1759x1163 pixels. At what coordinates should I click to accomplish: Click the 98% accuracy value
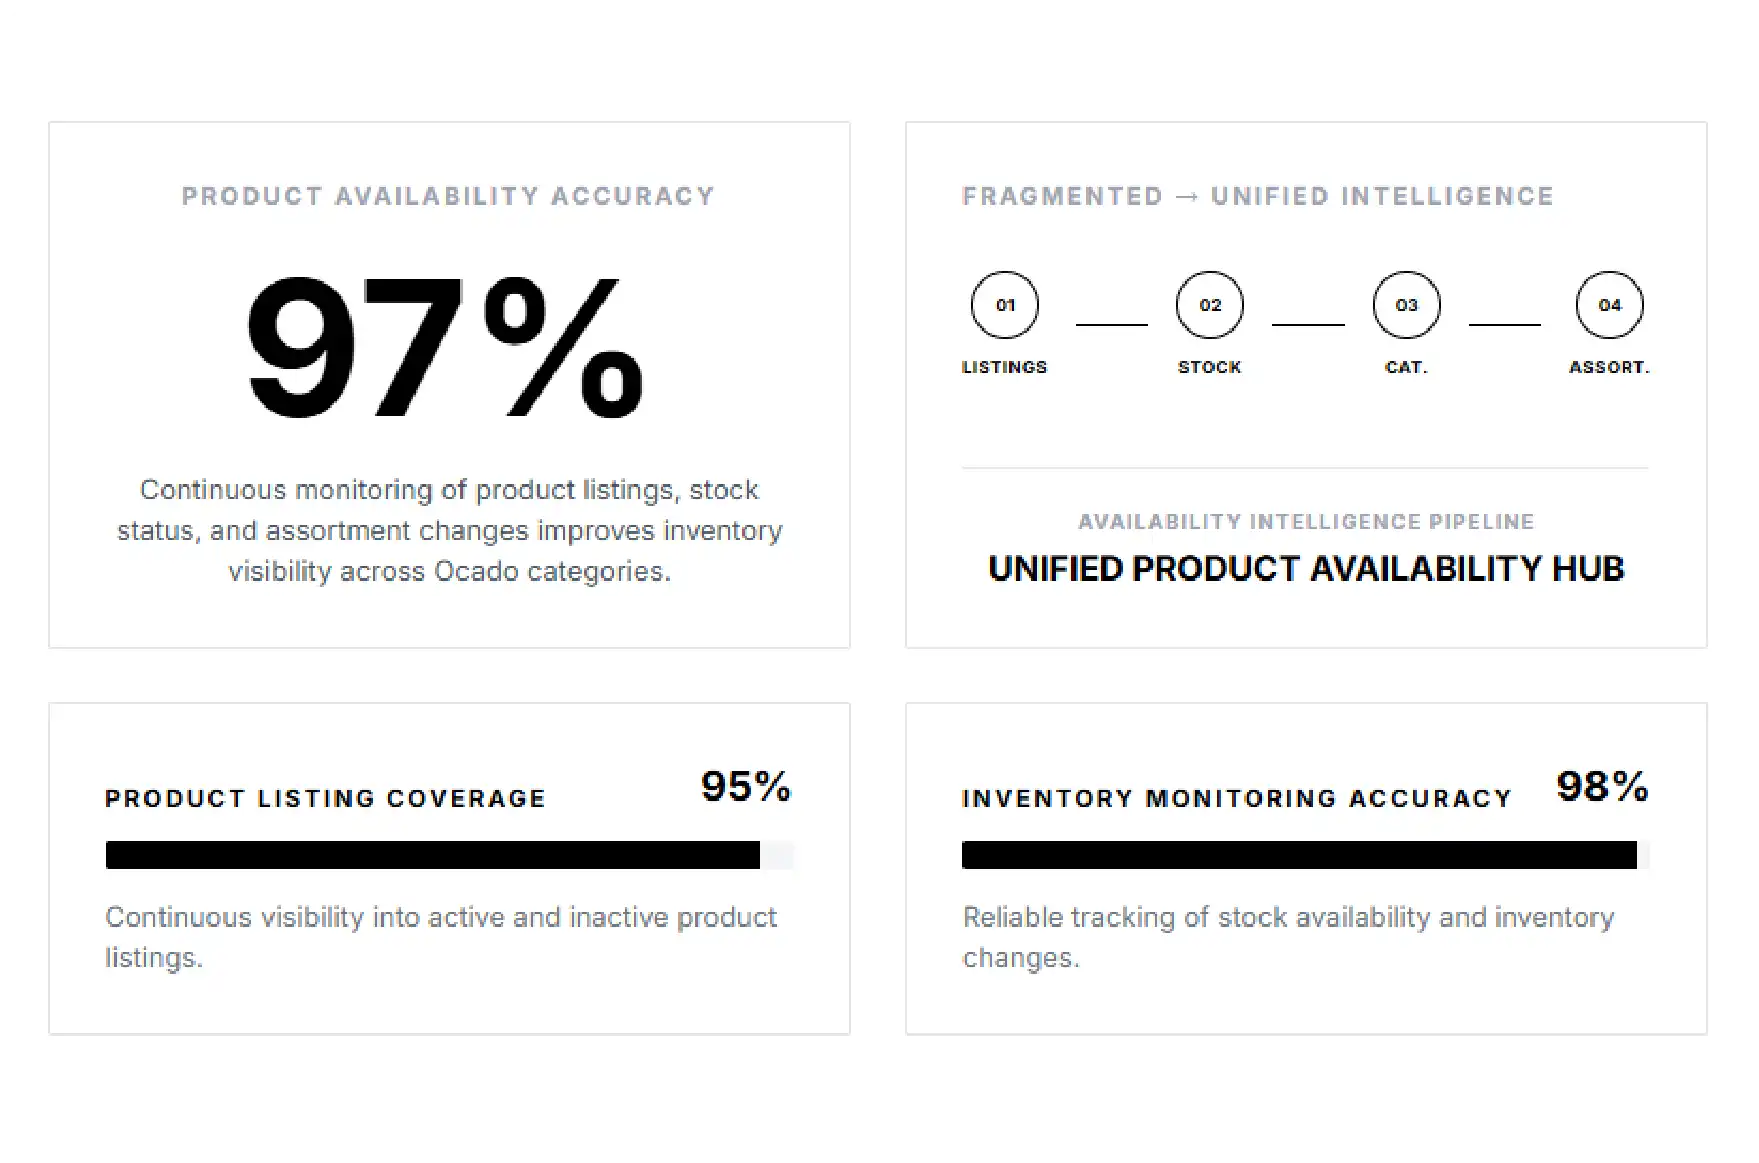1602,786
